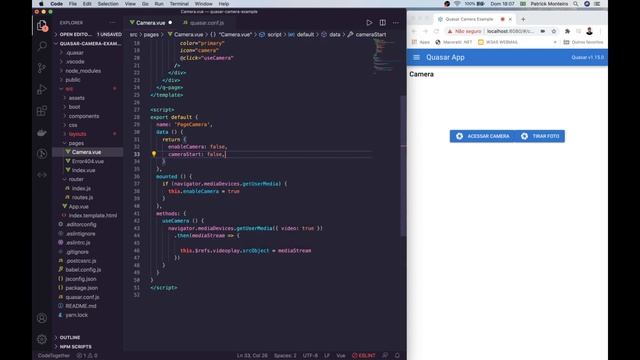
Task: Click the Spaces: 2 status bar entry
Action: (x=285, y=356)
